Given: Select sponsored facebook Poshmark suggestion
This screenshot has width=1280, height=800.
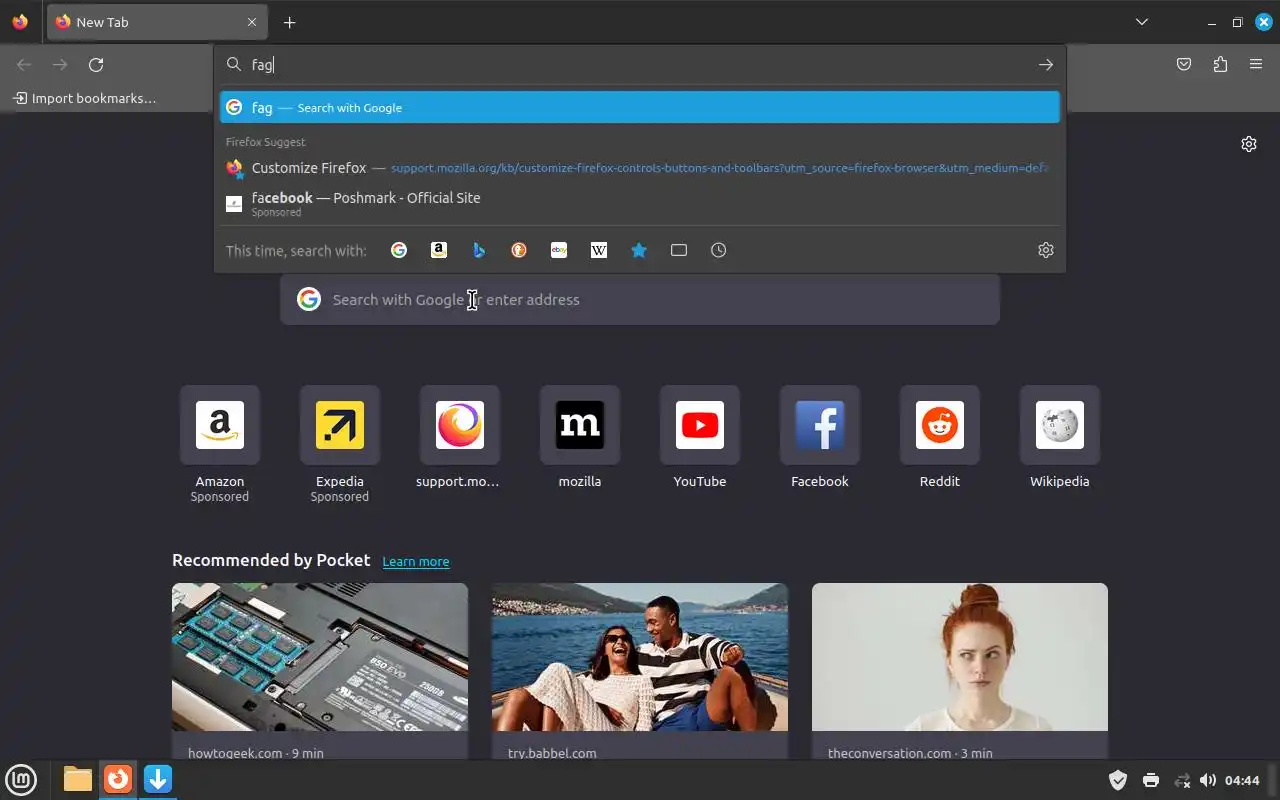Looking at the screenshot, I should tap(640, 203).
